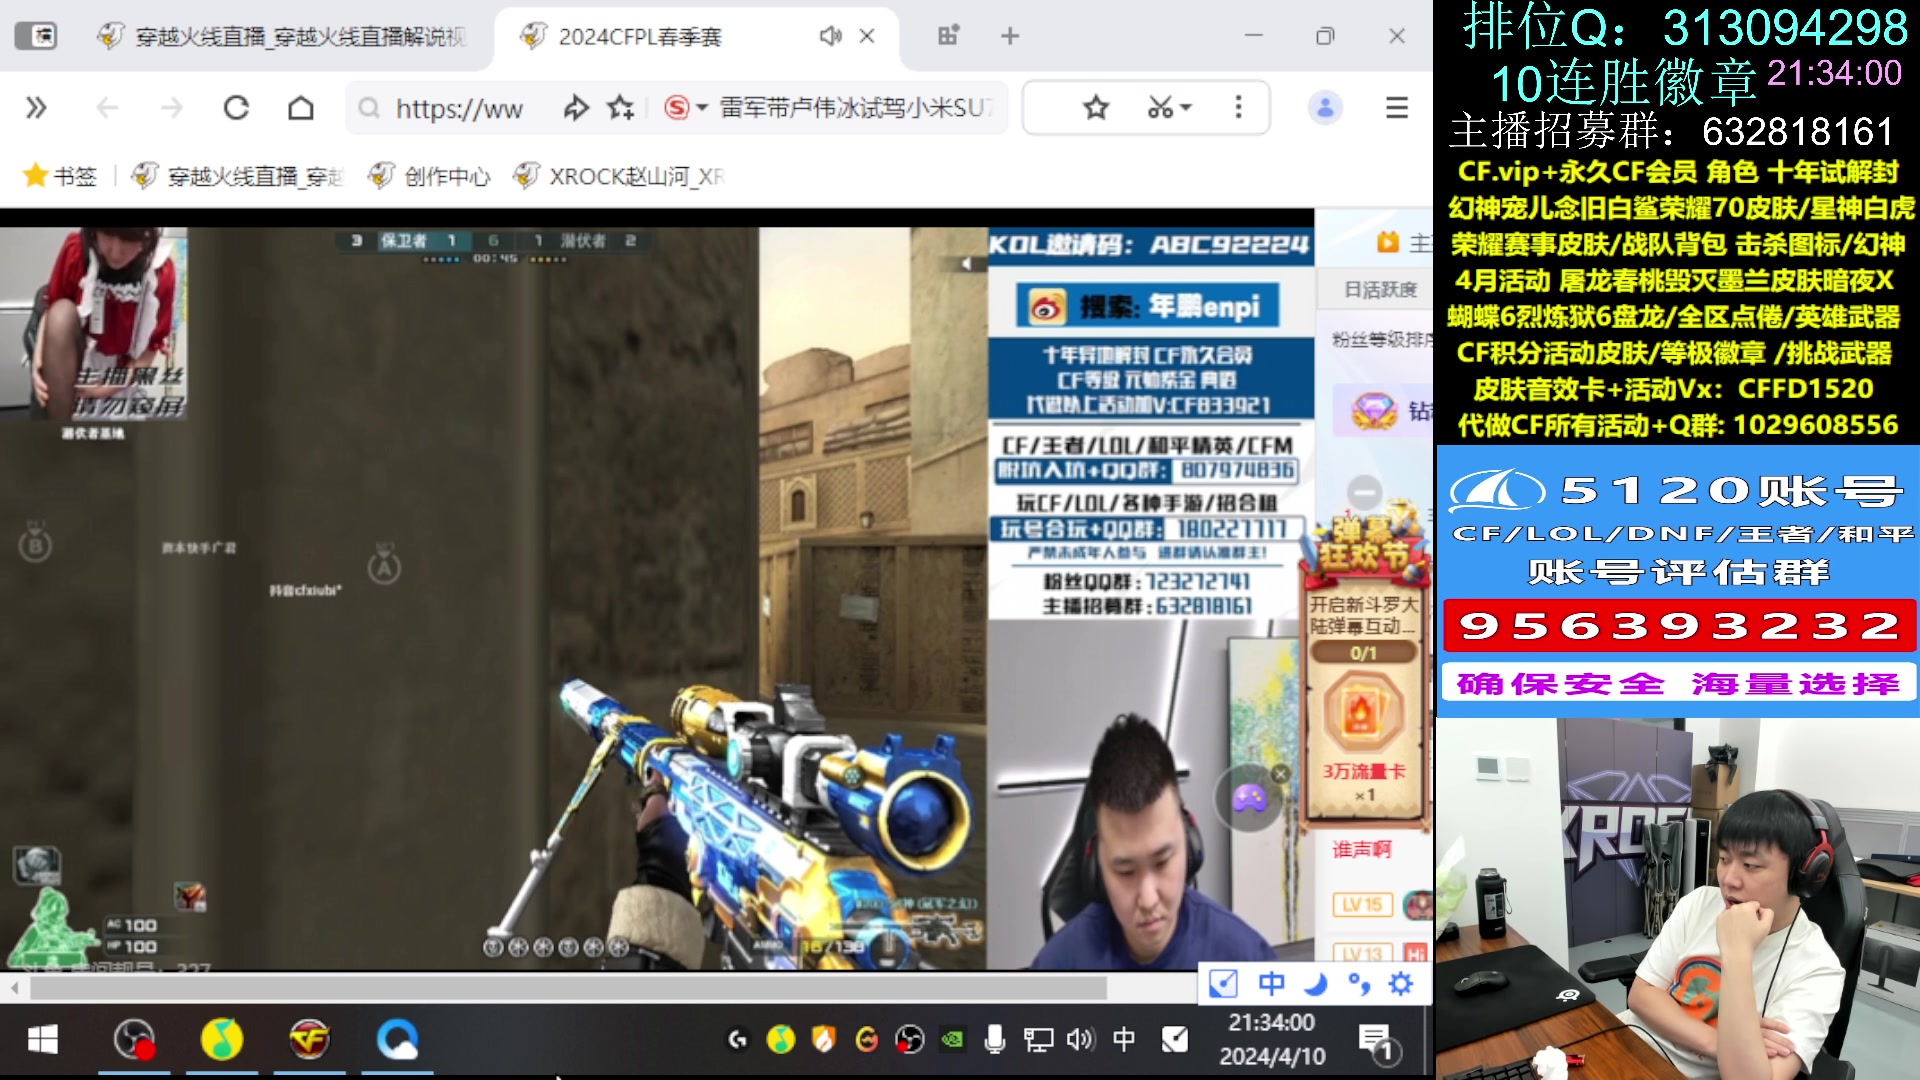The image size is (1920, 1080).
Task: Close the 2024CFPL春季赛 tab
Action: (867, 37)
